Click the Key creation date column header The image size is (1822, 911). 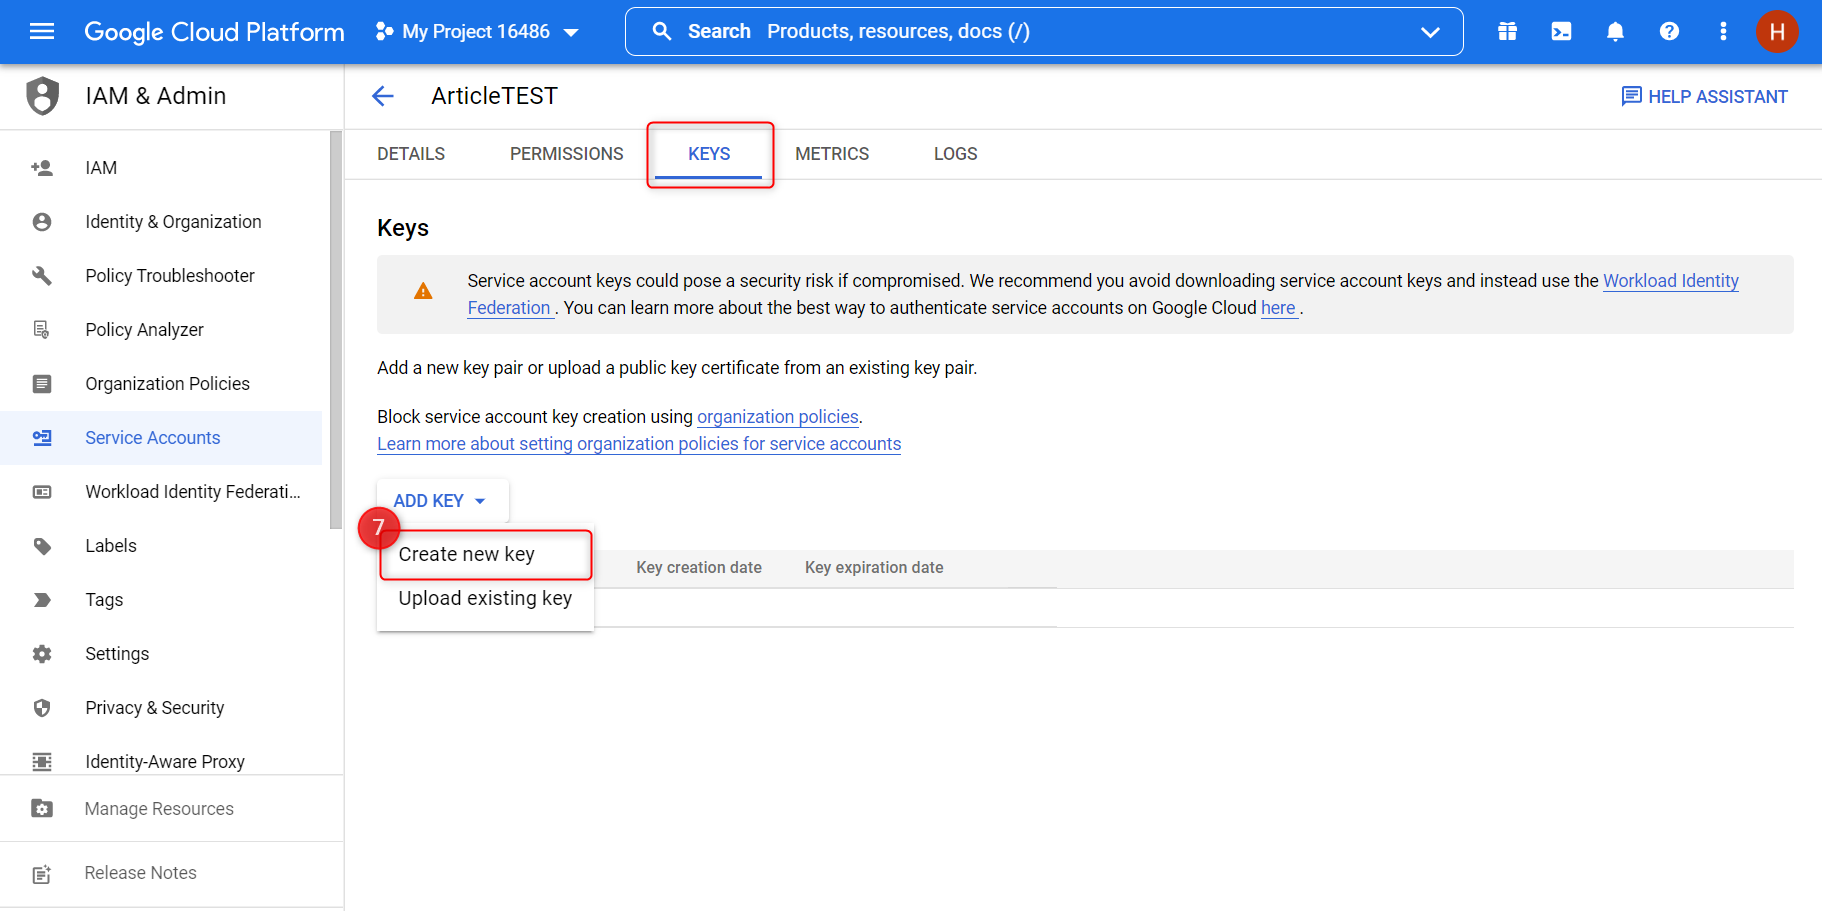699,568
